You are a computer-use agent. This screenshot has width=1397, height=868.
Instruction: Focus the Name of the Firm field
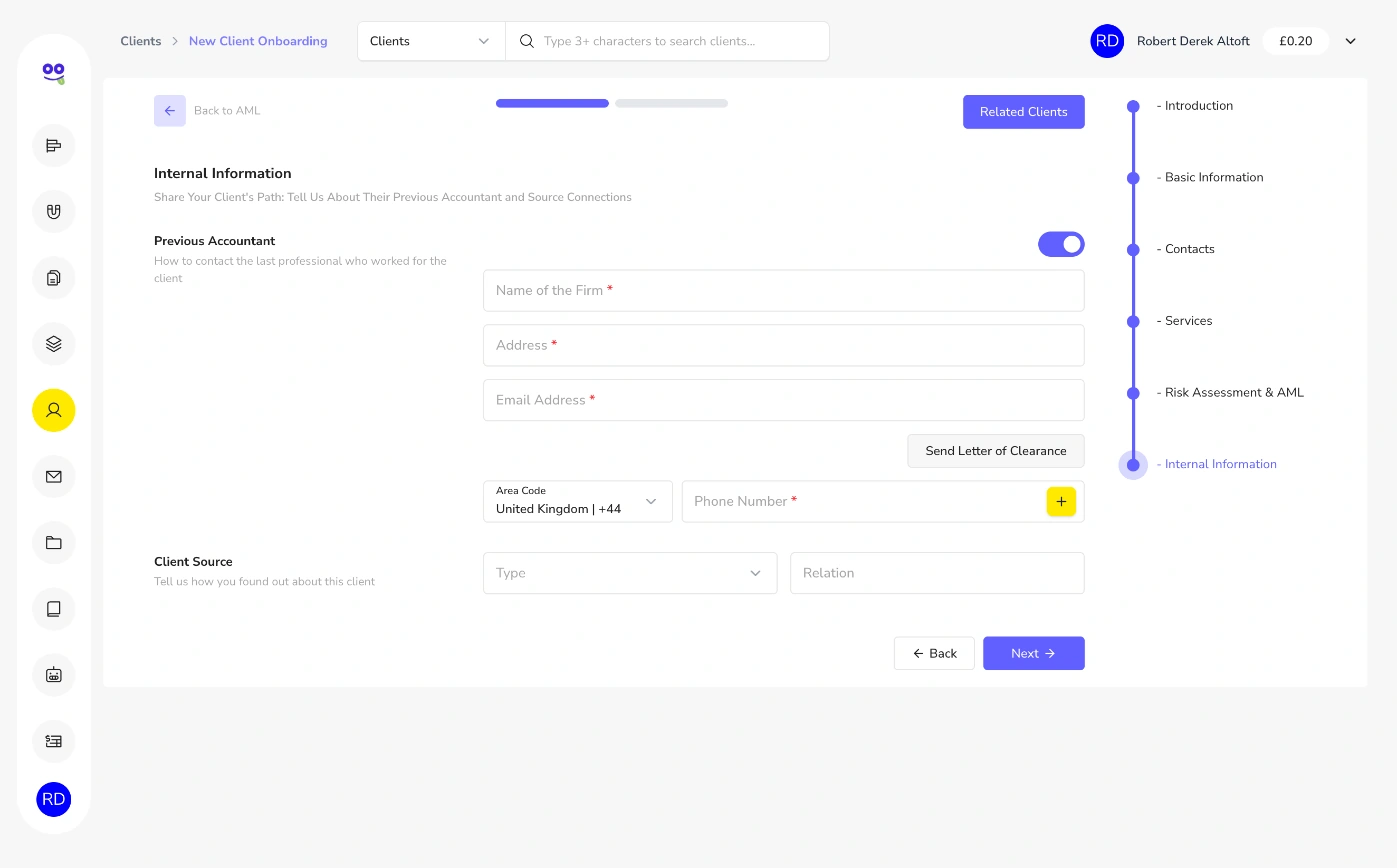click(784, 290)
